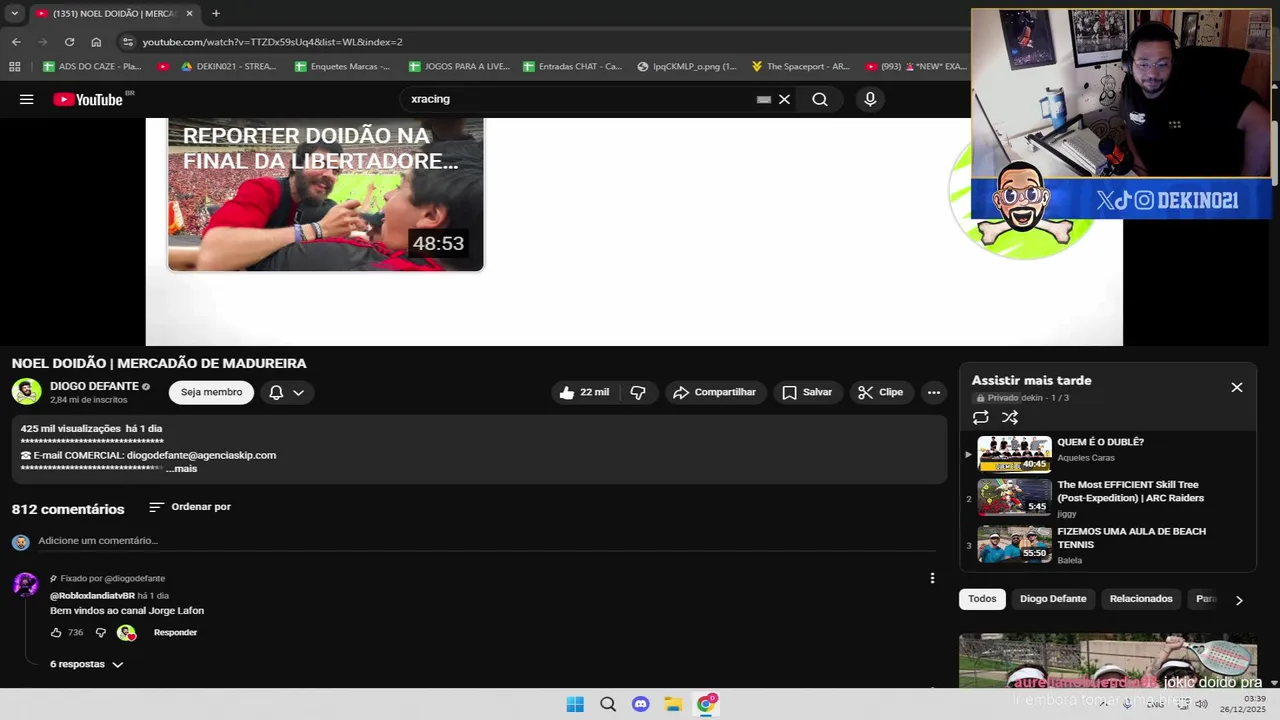The image size is (1280, 720).
Task: Open File Explorer from the taskbar
Action: [x=673, y=704]
